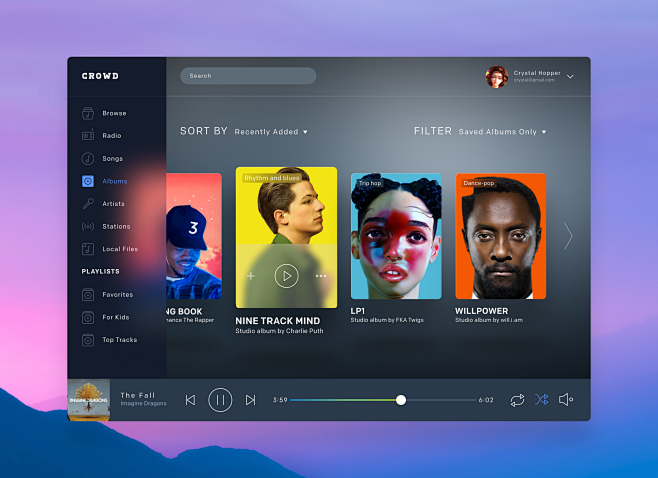Image resolution: width=658 pixels, height=478 pixels.
Task: Open Artists label
Action: click(x=113, y=204)
